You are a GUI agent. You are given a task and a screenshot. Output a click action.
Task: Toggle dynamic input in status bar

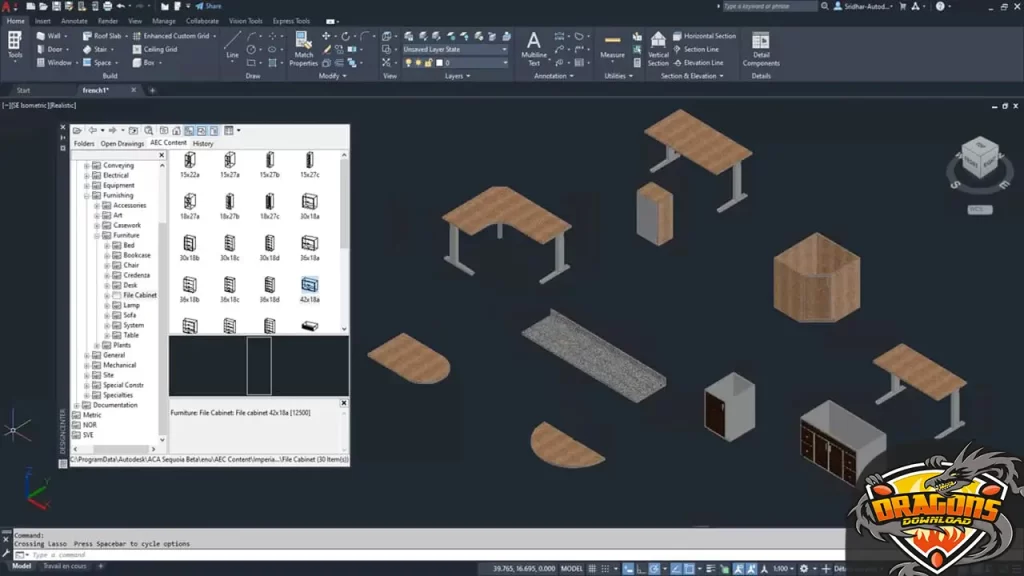coord(628,569)
